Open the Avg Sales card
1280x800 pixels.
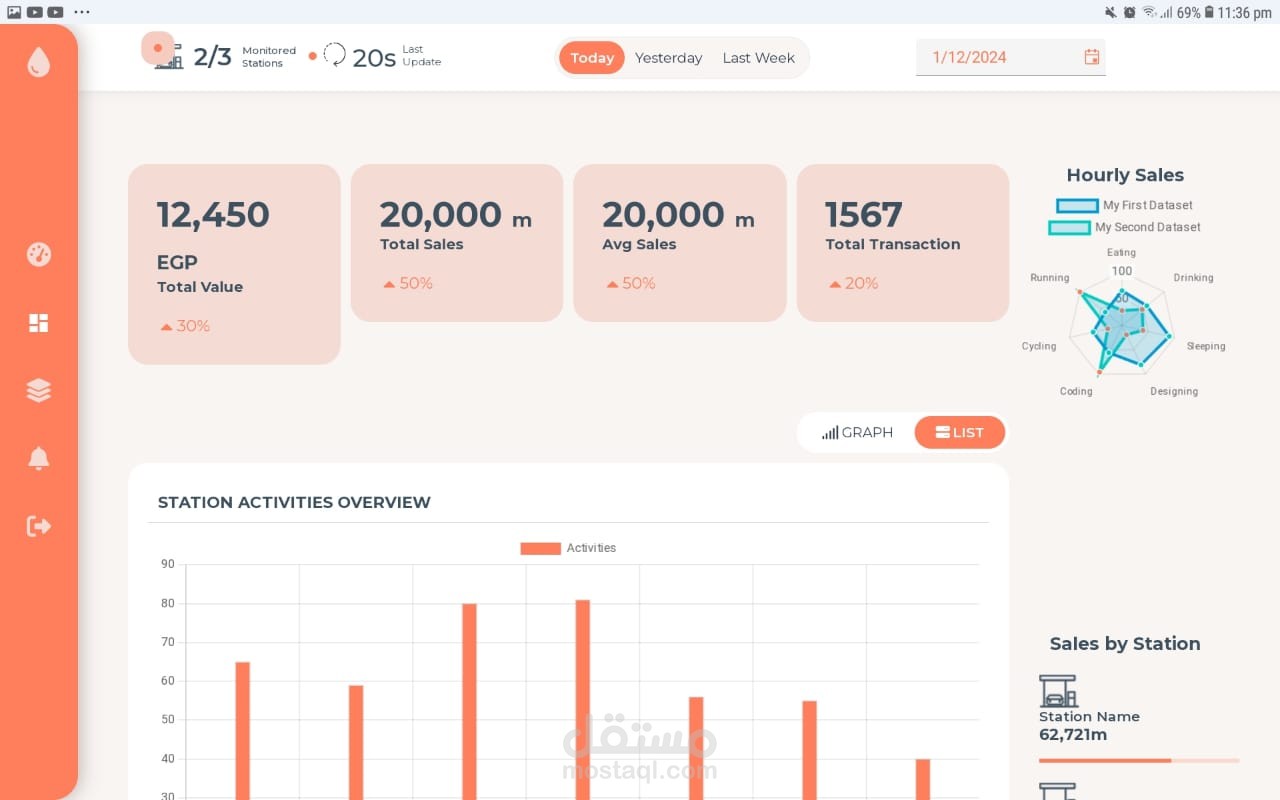pyautogui.click(x=680, y=243)
